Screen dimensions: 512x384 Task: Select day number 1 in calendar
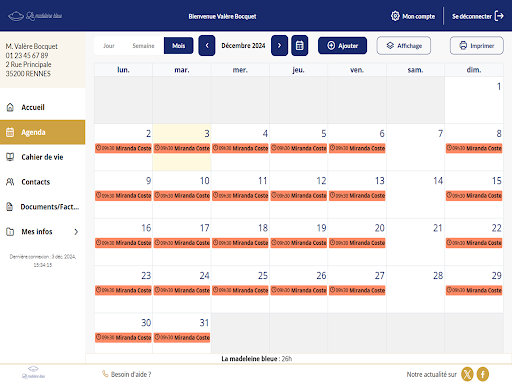(x=499, y=86)
